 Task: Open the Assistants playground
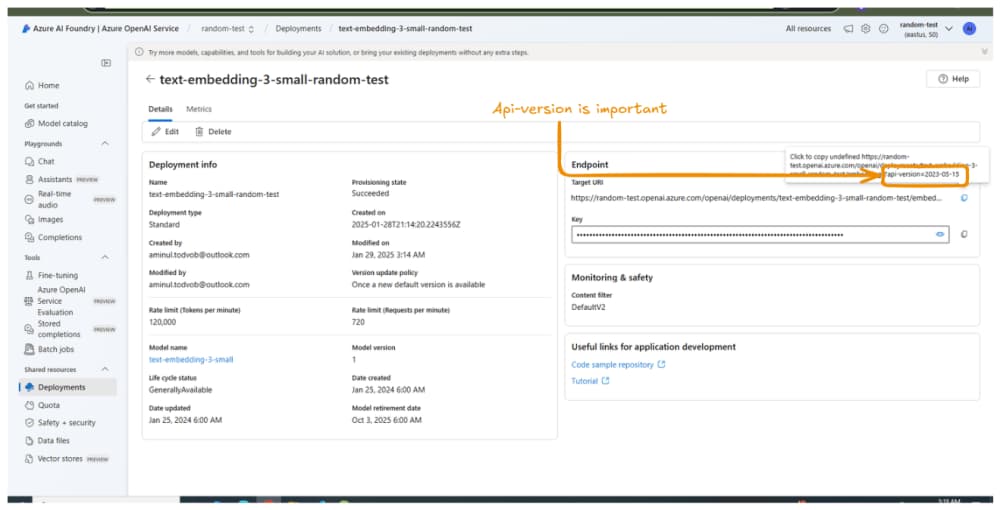61,180
